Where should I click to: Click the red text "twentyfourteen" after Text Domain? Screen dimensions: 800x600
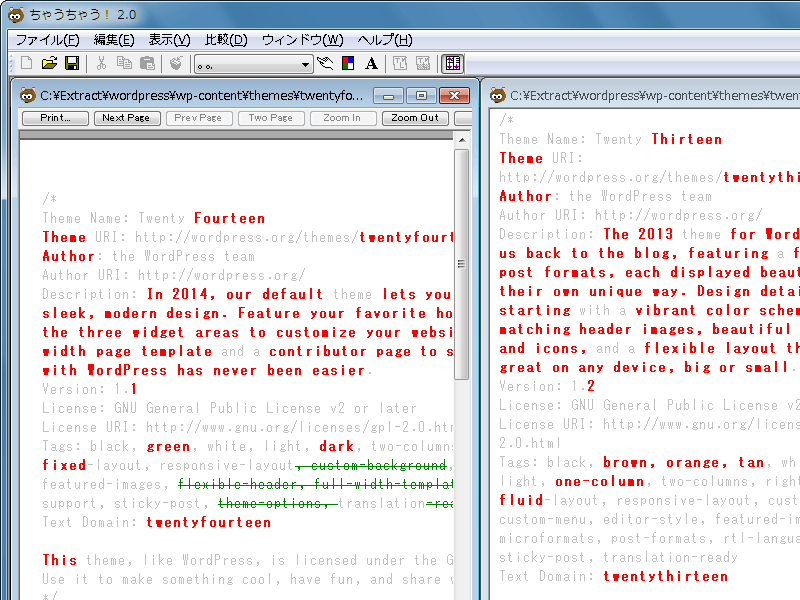coord(209,522)
